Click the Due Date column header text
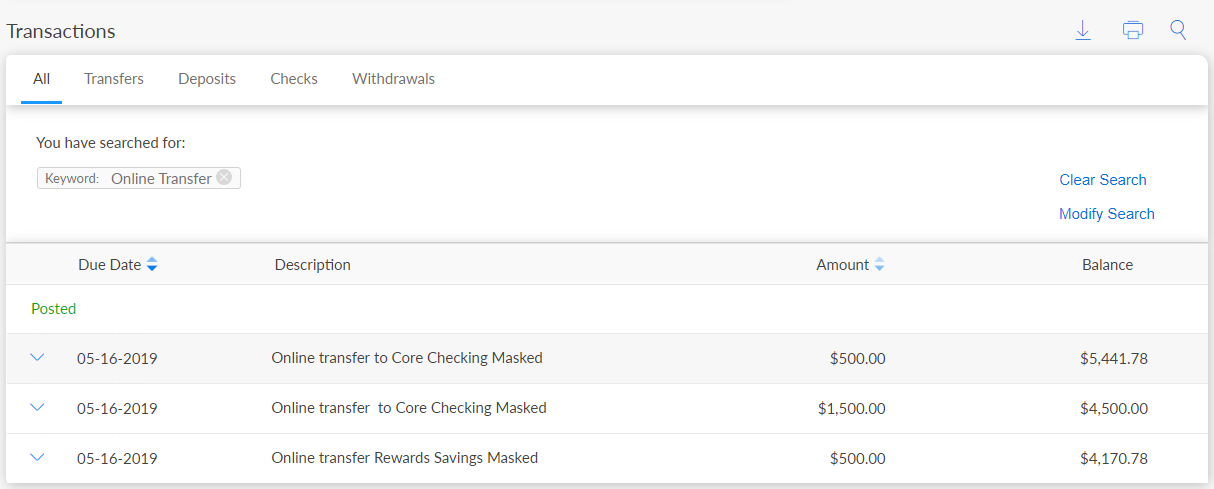Viewport: 1214px width, 489px height. pos(109,265)
